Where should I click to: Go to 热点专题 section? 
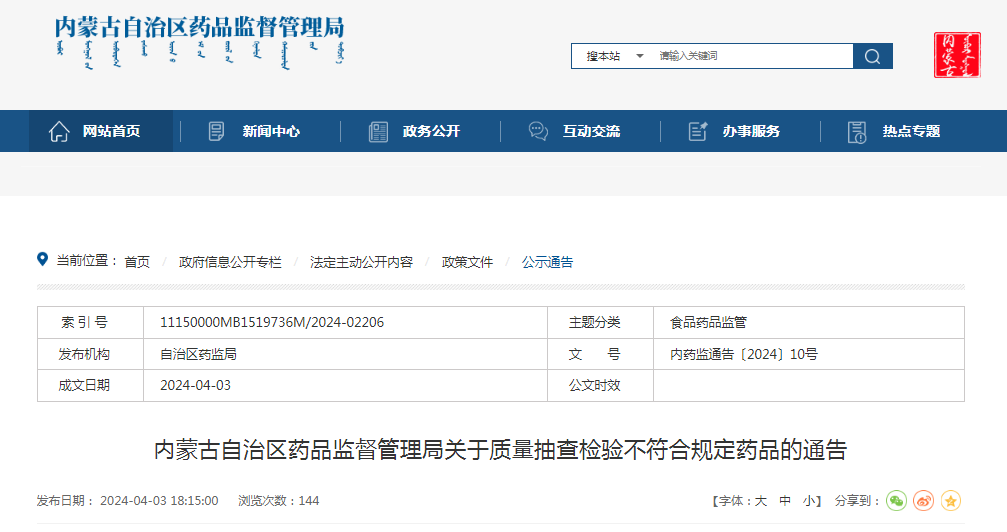pos(911,131)
